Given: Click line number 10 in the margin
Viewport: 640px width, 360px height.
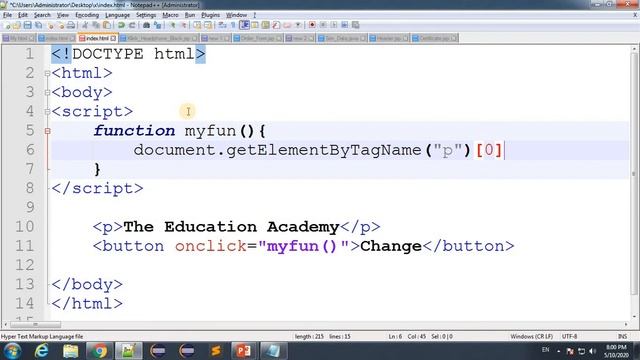Looking at the screenshot, I should point(24,227).
